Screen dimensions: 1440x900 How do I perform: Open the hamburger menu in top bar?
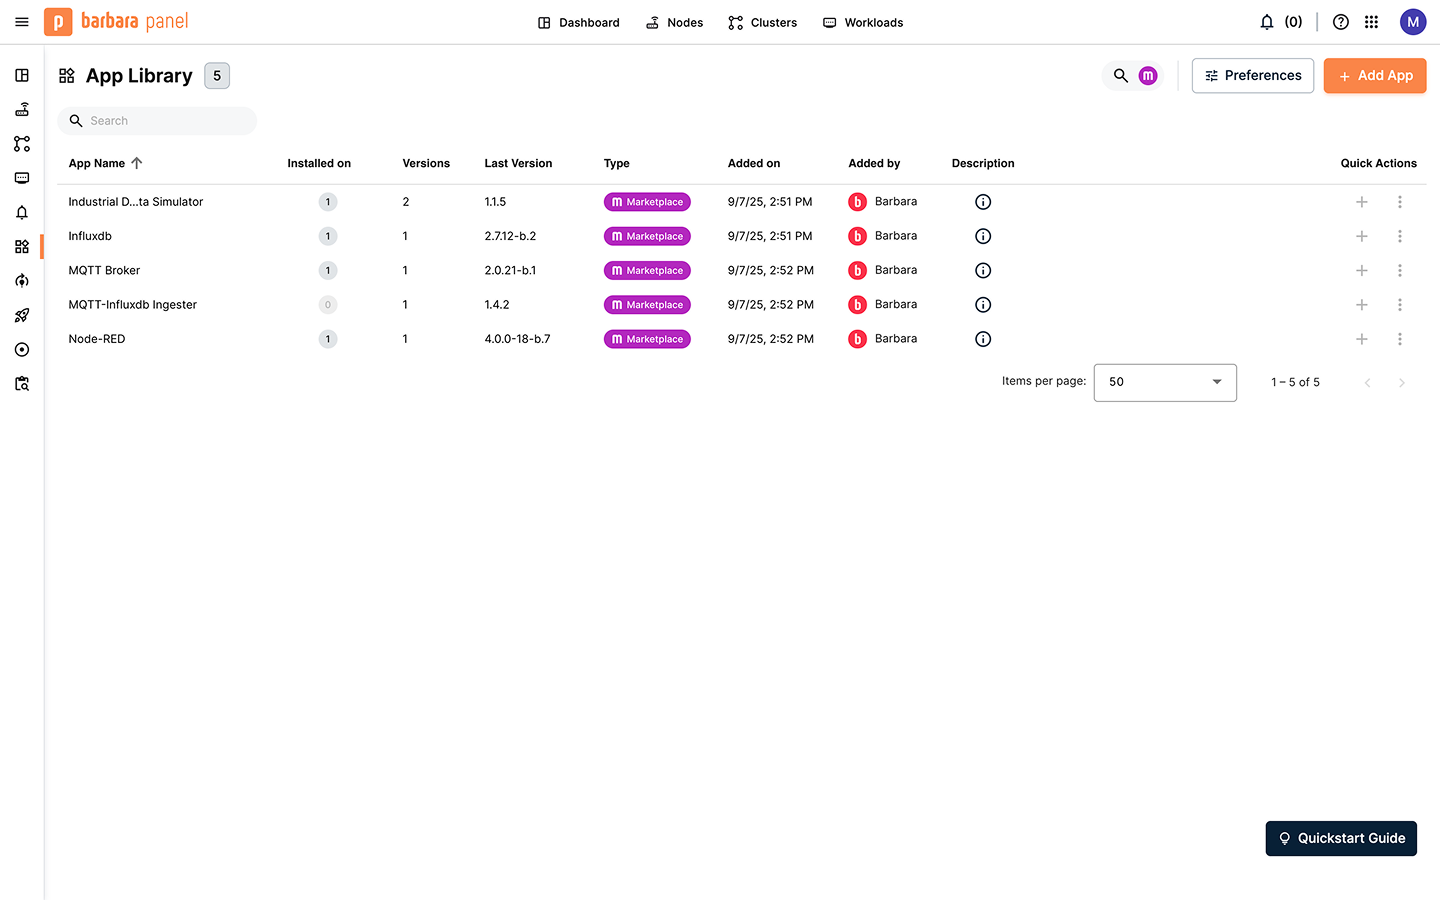22,22
